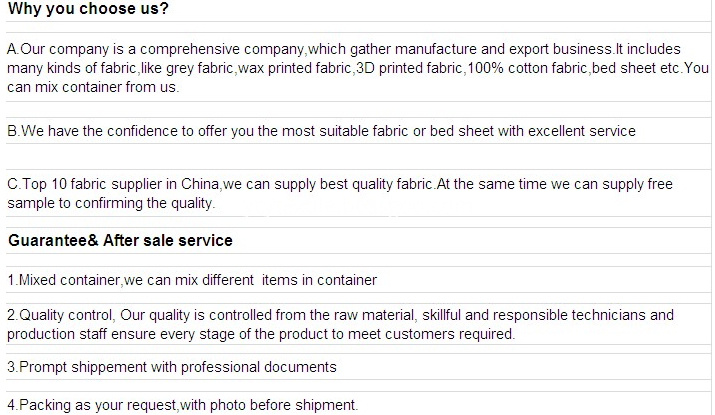This screenshot has height=415, width=715.
Task: Click the line mentioning wax printed fabric
Action: pyautogui.click(x=358, y=68)
